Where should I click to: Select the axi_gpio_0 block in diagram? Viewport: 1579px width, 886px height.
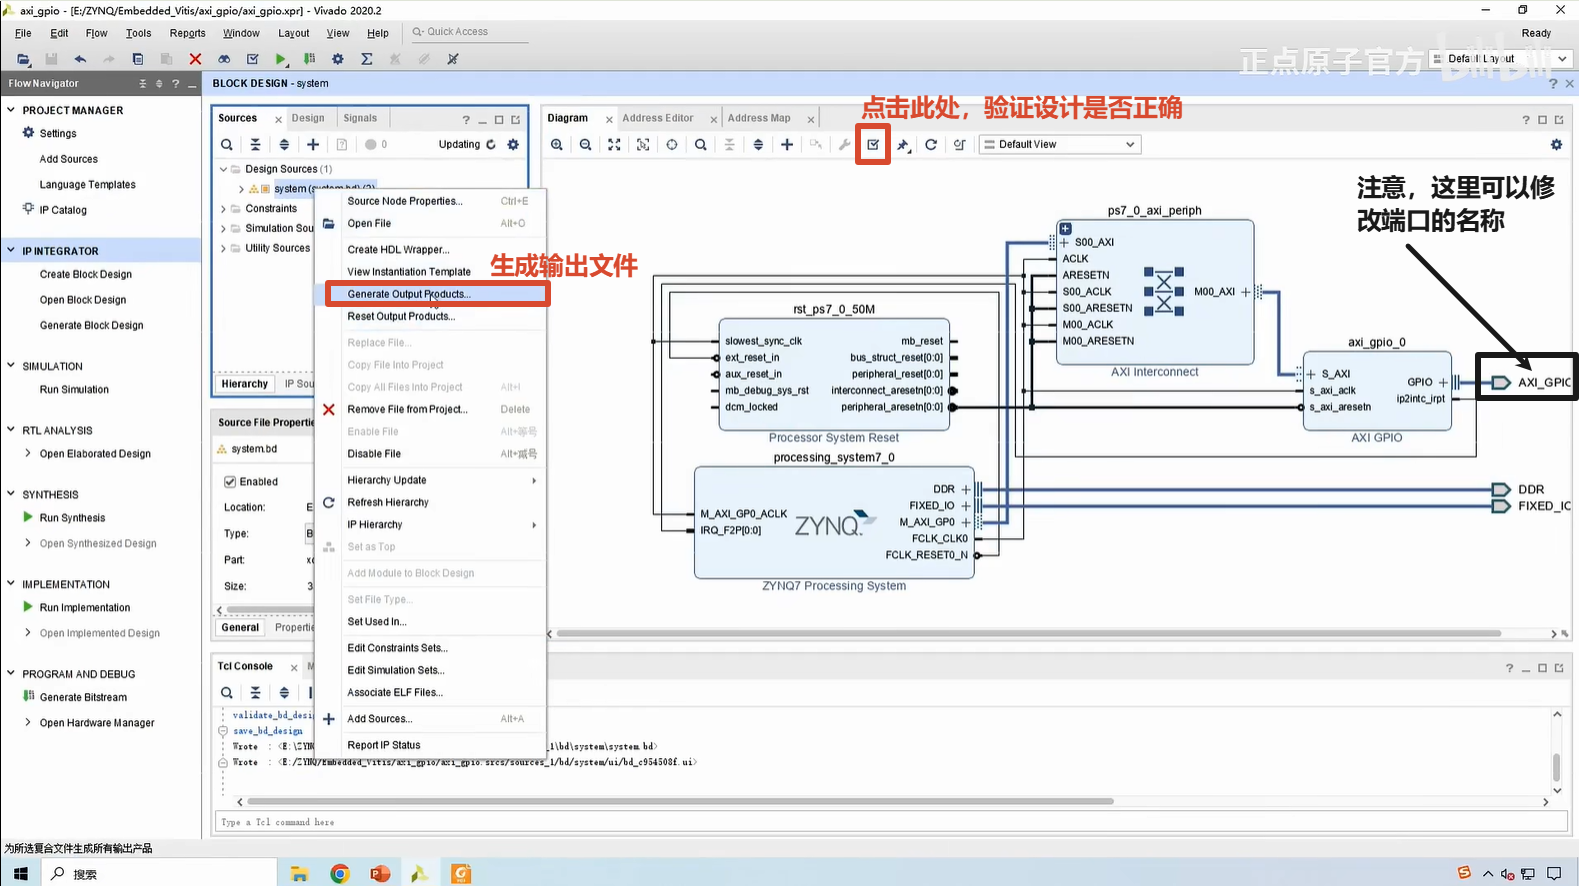tap(1377, 391)
